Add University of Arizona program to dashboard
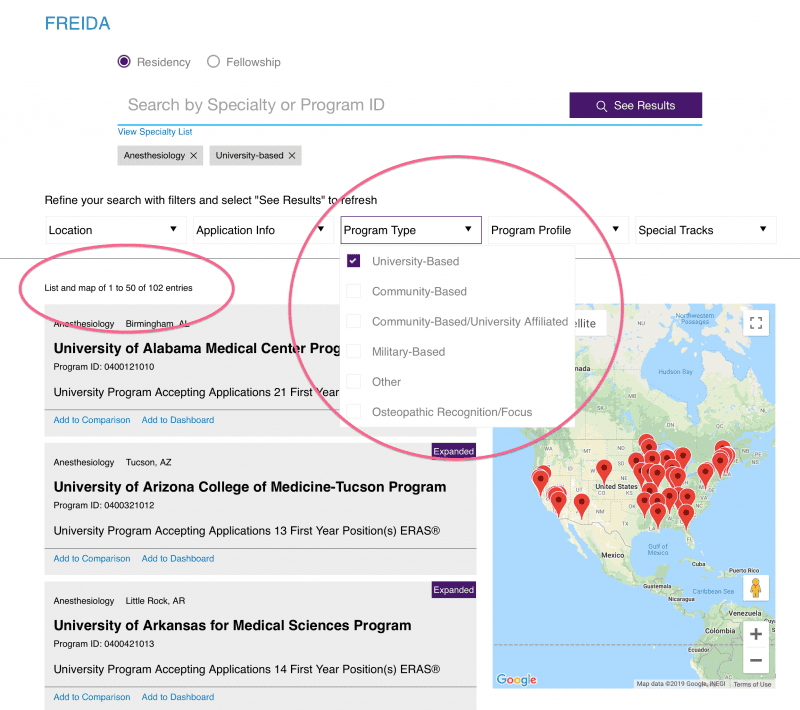The width and height of the screenshot is (800, 710). [x=178, y=559]
